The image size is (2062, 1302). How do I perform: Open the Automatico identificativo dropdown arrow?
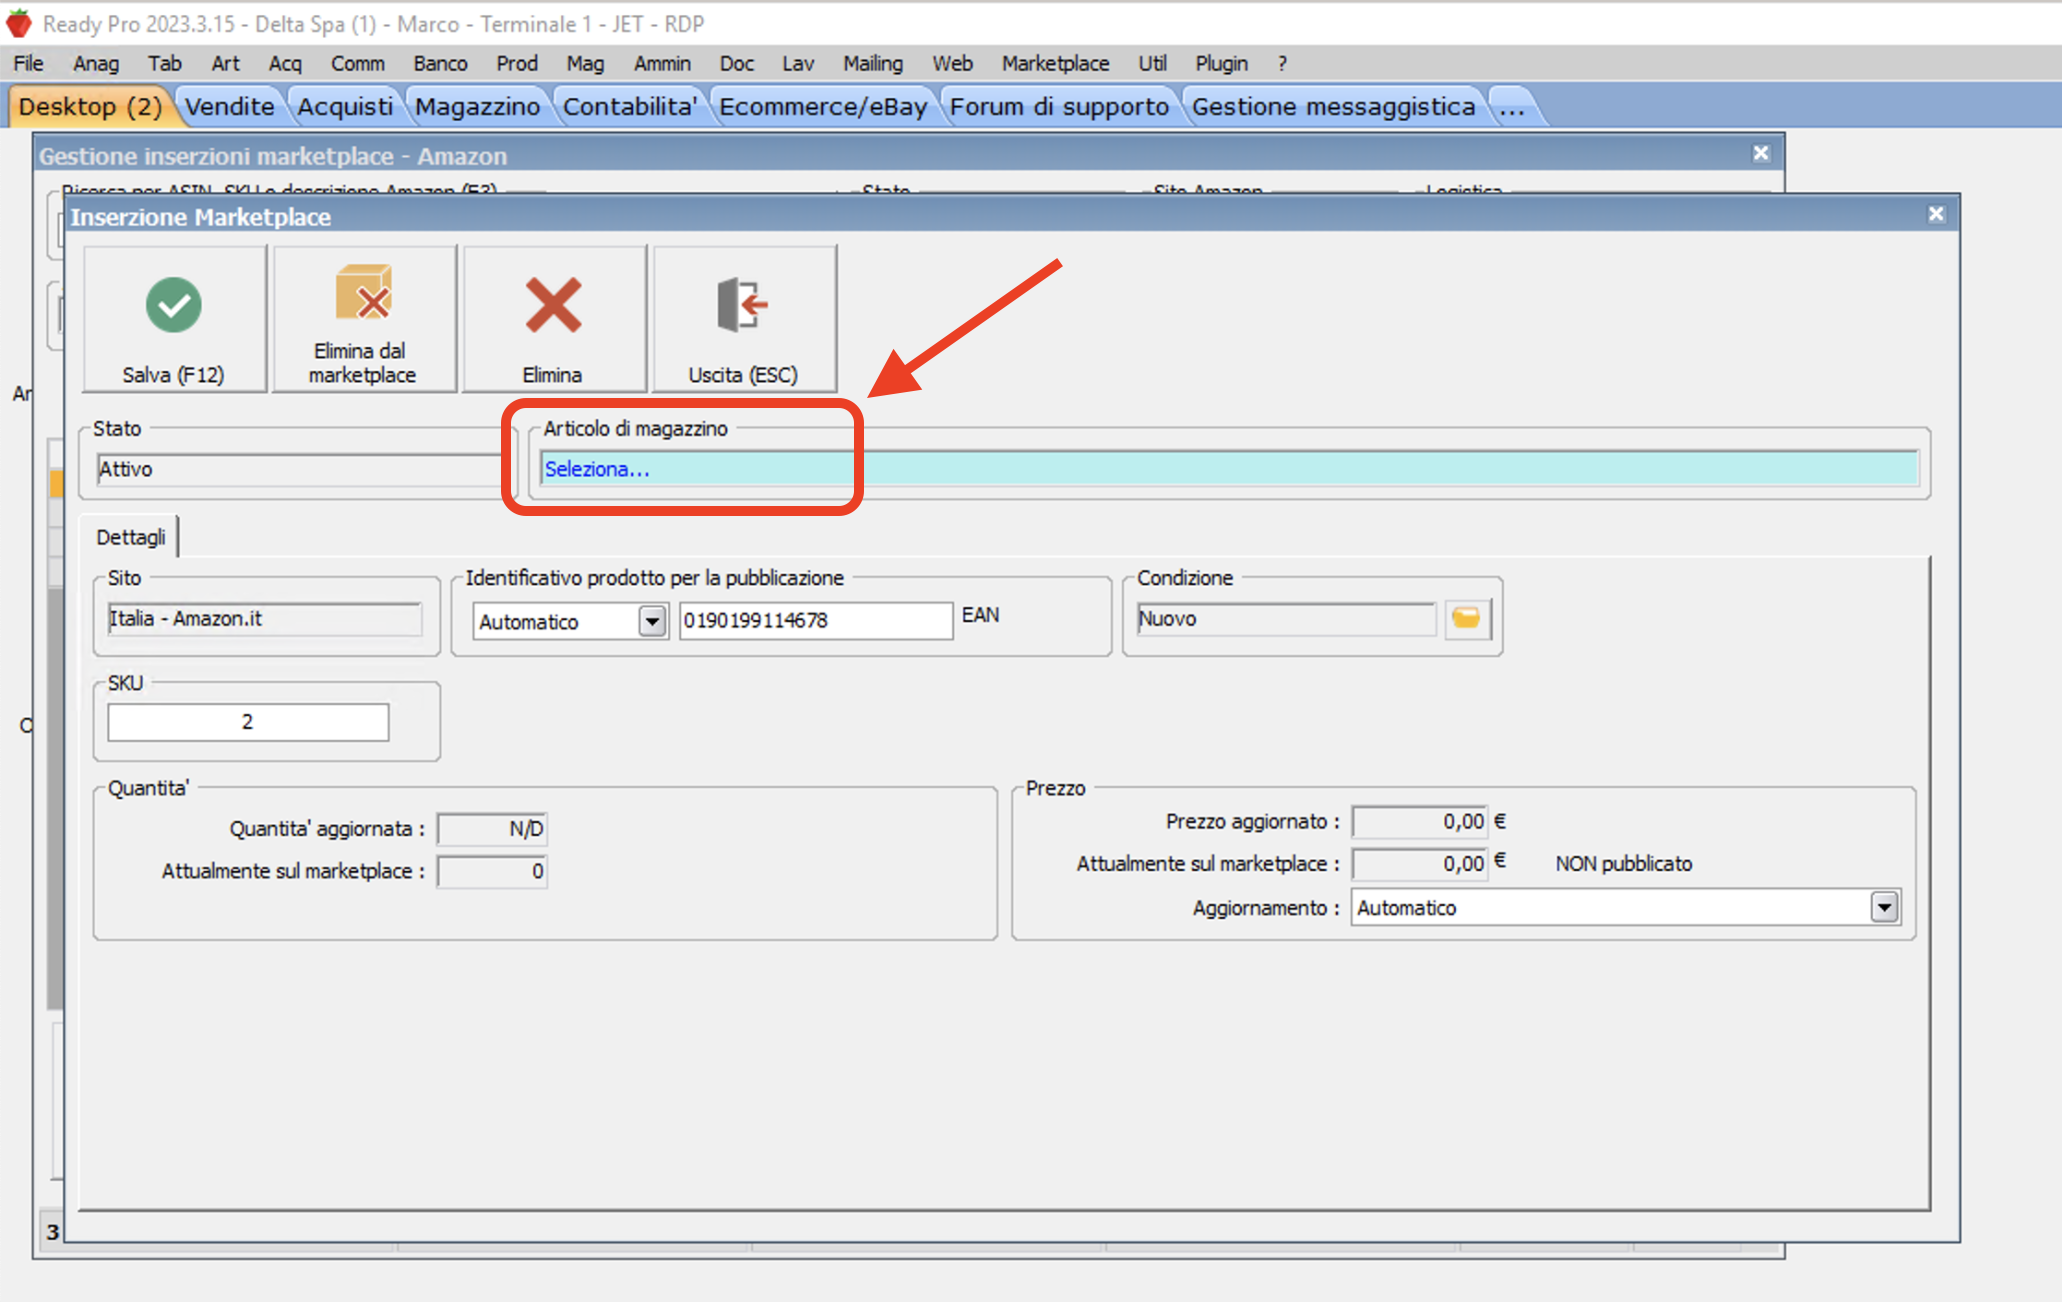tap(652, 621)
